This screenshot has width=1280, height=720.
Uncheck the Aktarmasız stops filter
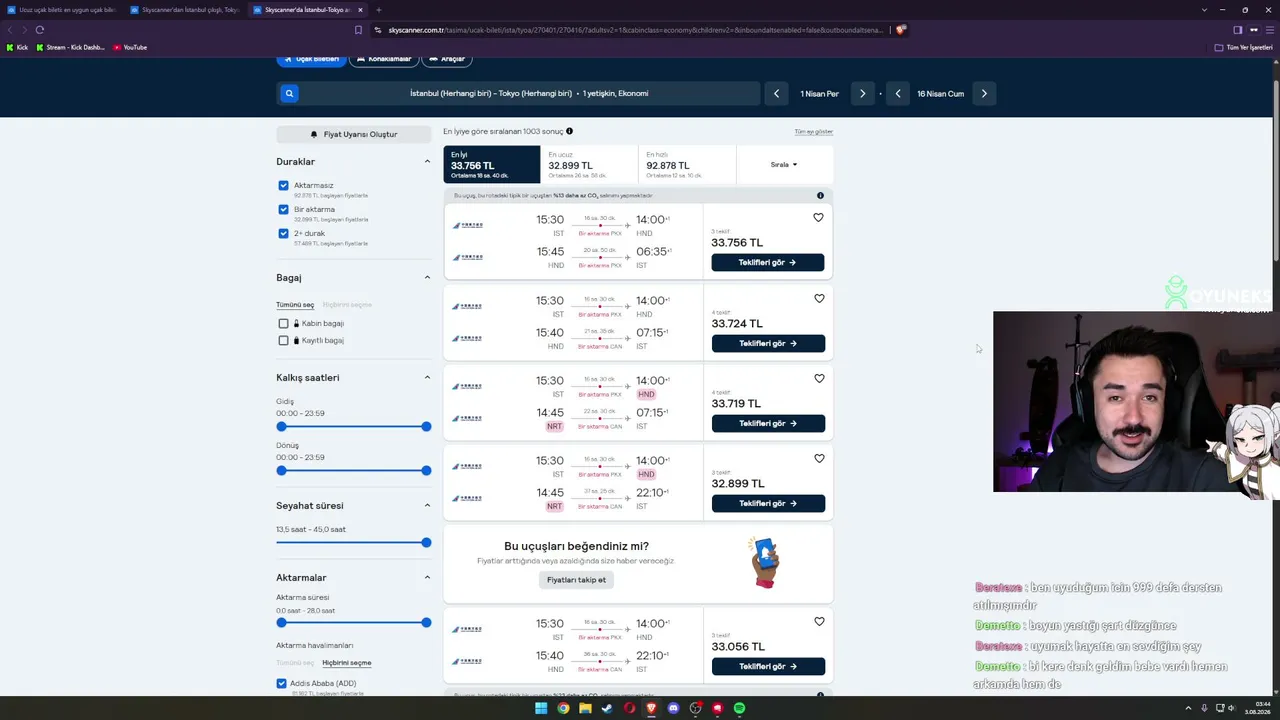[283, 186]
